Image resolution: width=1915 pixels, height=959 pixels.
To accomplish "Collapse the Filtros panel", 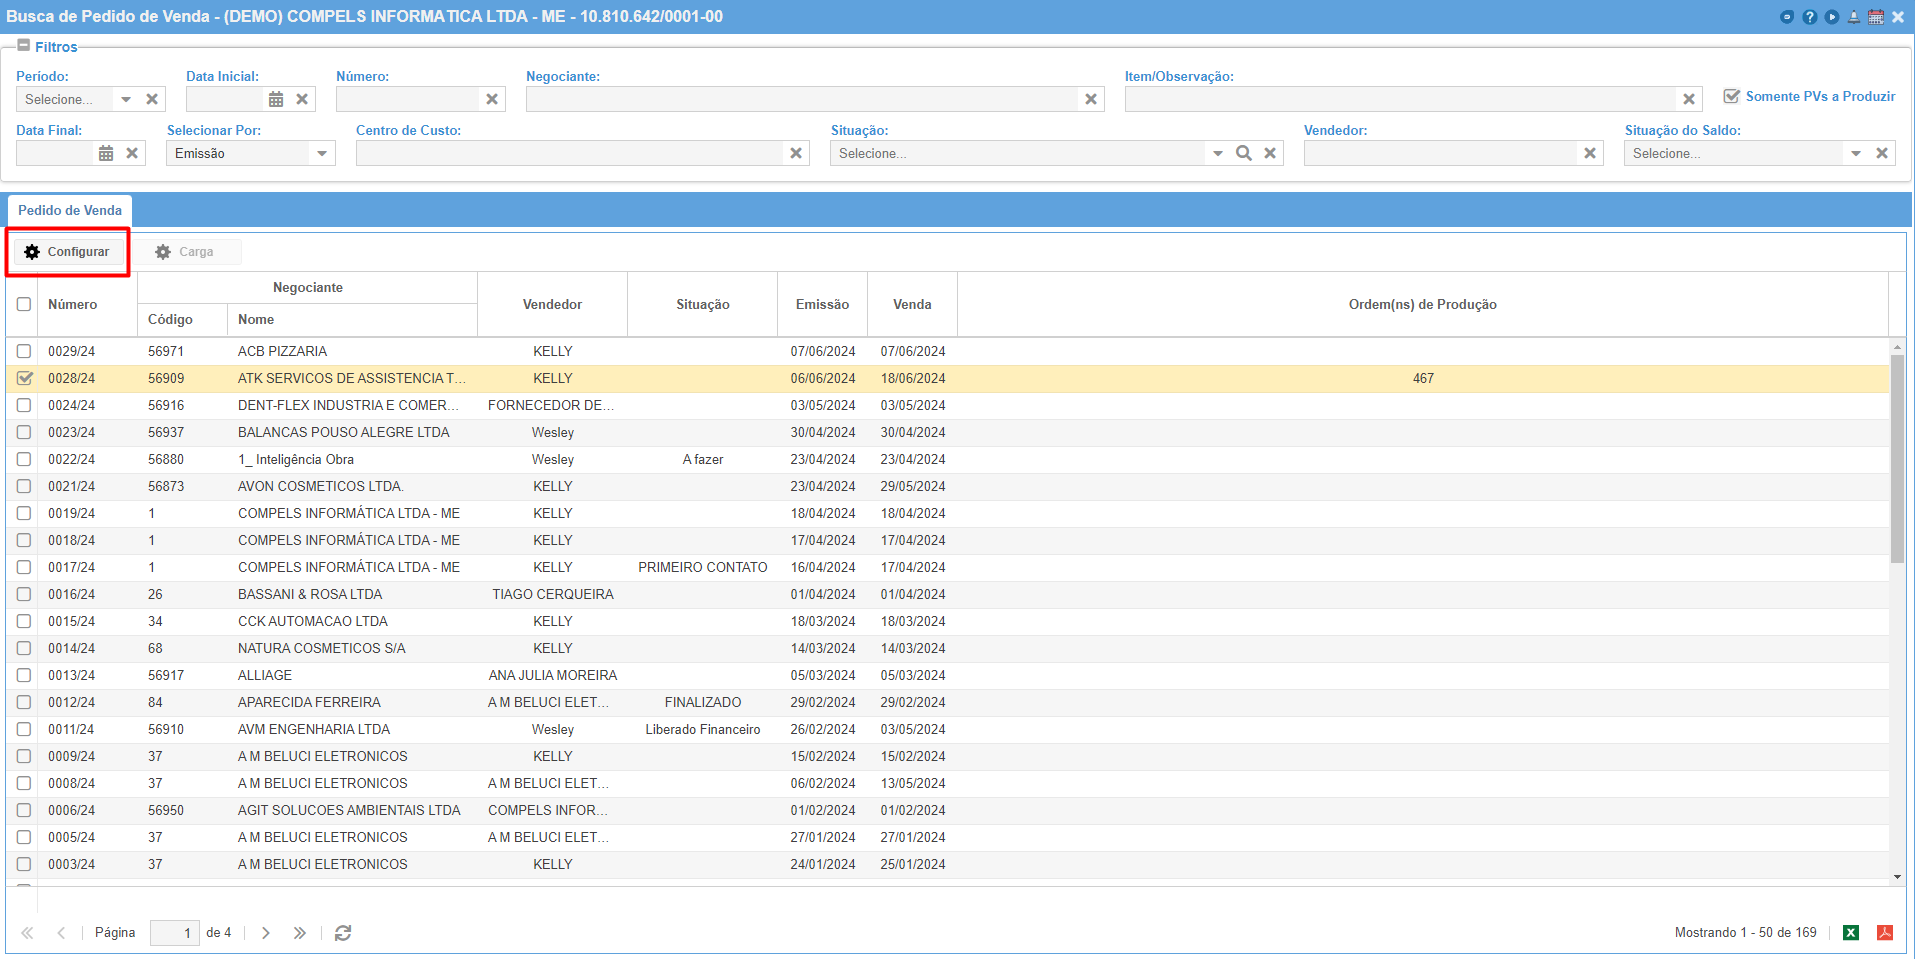I will point(24,46).
